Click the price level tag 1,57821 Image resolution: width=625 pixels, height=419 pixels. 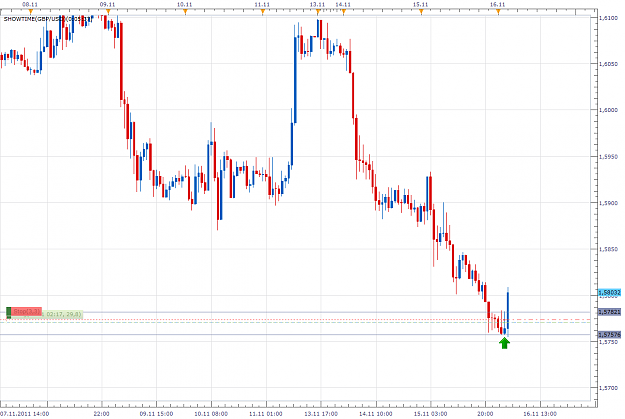click(x=609, y=312)
